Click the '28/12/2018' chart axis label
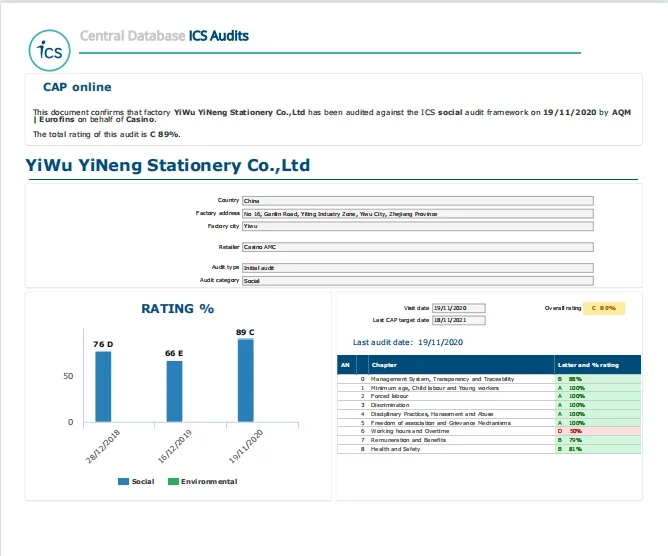668x556 pixels. tap(103, 446)
